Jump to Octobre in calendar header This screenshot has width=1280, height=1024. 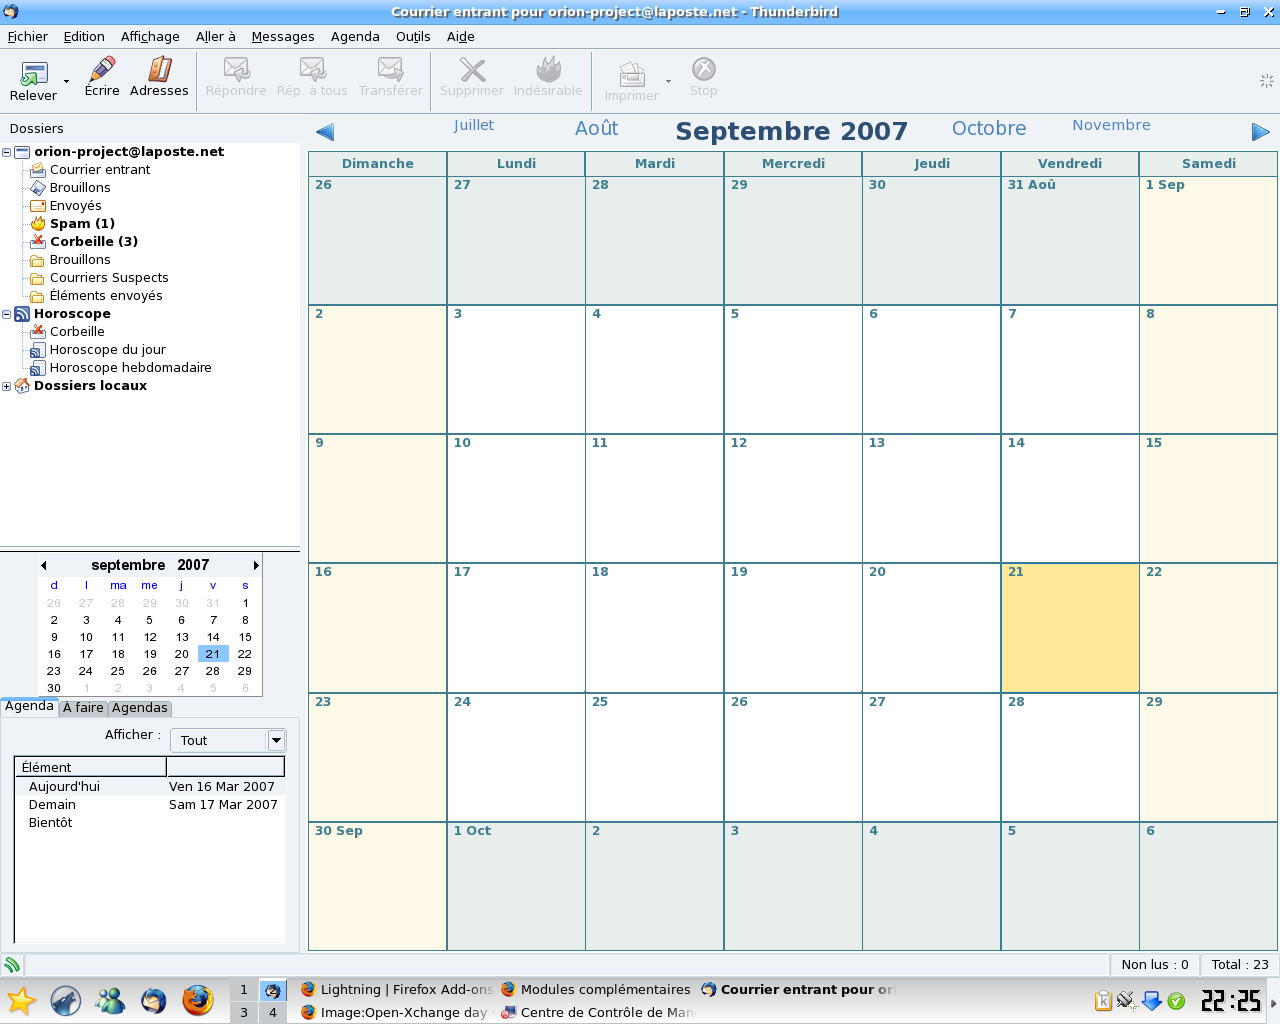[988, 129]
